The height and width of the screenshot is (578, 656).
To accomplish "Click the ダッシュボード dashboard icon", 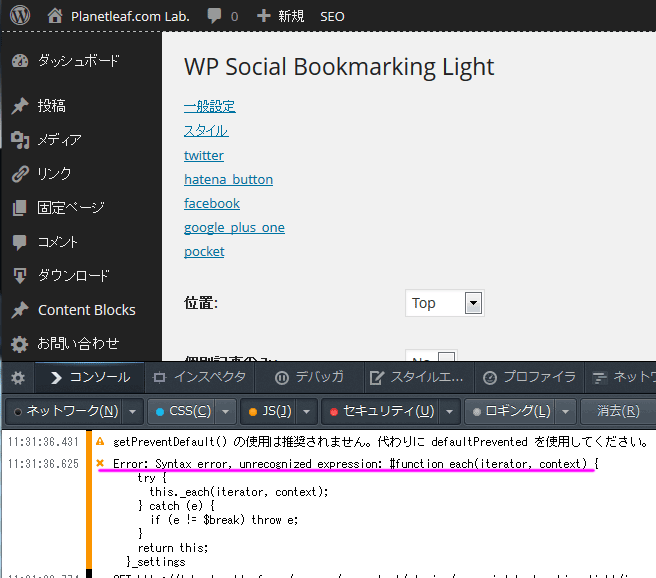I will 20,61.
